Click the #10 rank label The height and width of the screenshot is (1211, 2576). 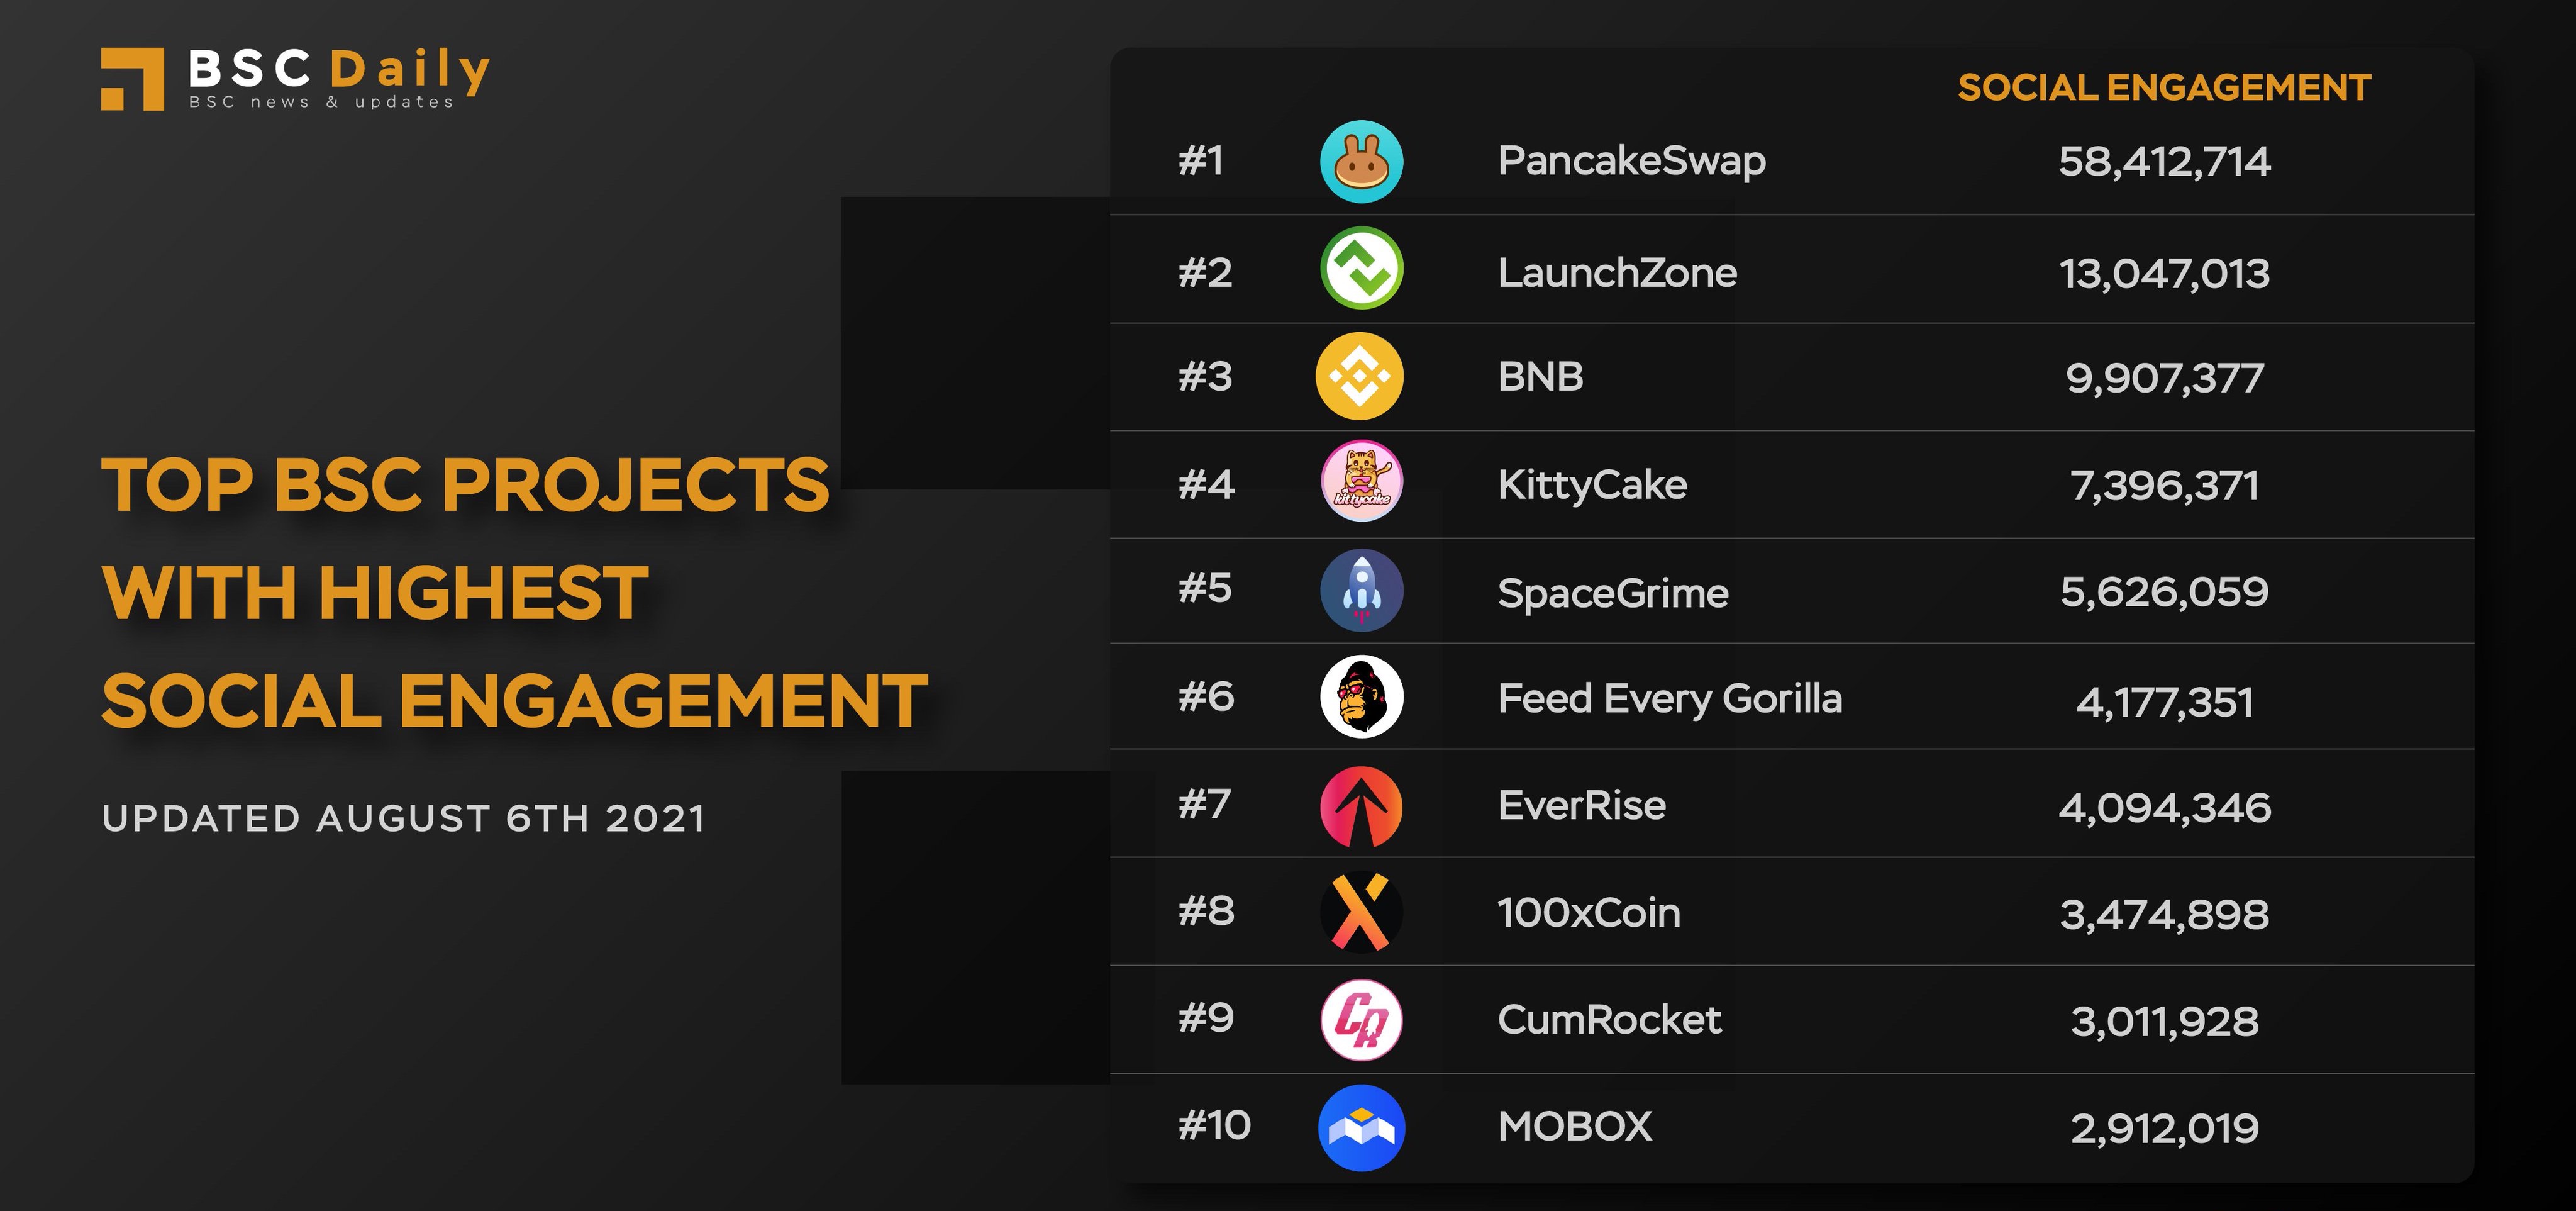(1214, 1126)
